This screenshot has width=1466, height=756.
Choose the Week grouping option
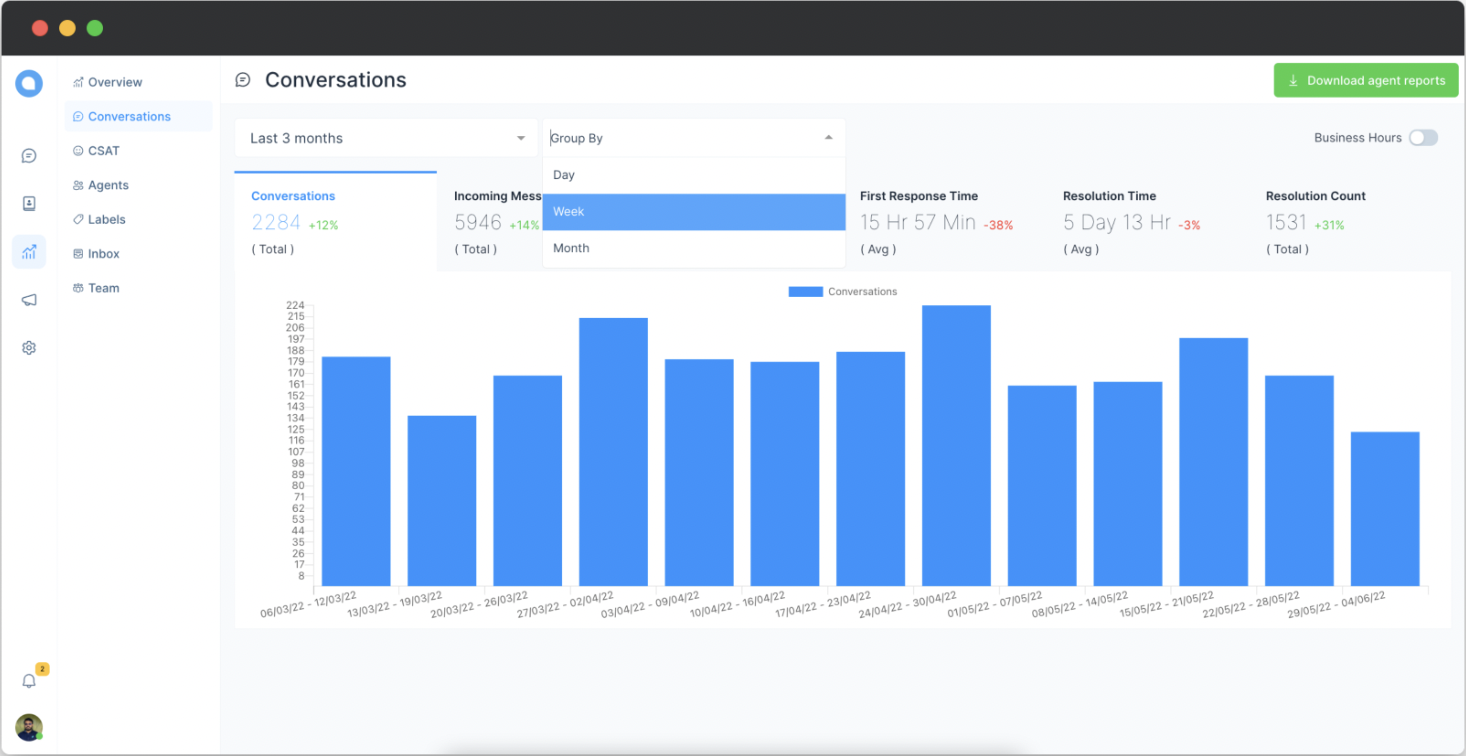(694, 212)
